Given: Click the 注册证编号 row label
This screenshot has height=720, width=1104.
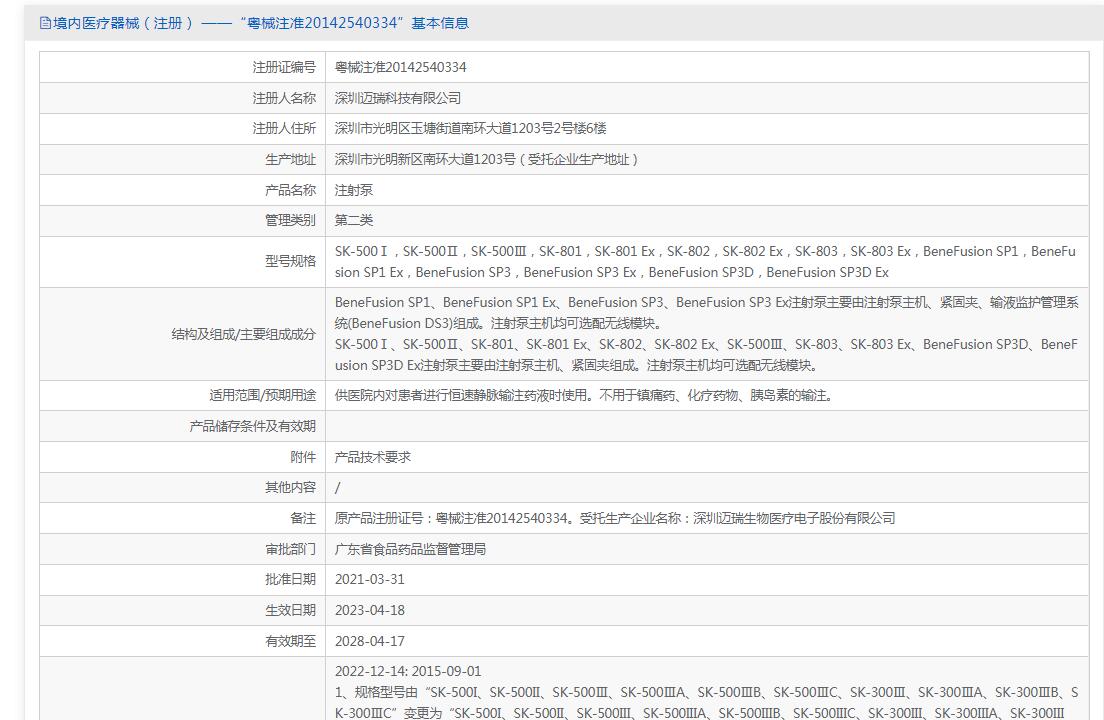Looking at the screenshot, I should point(284,68).
